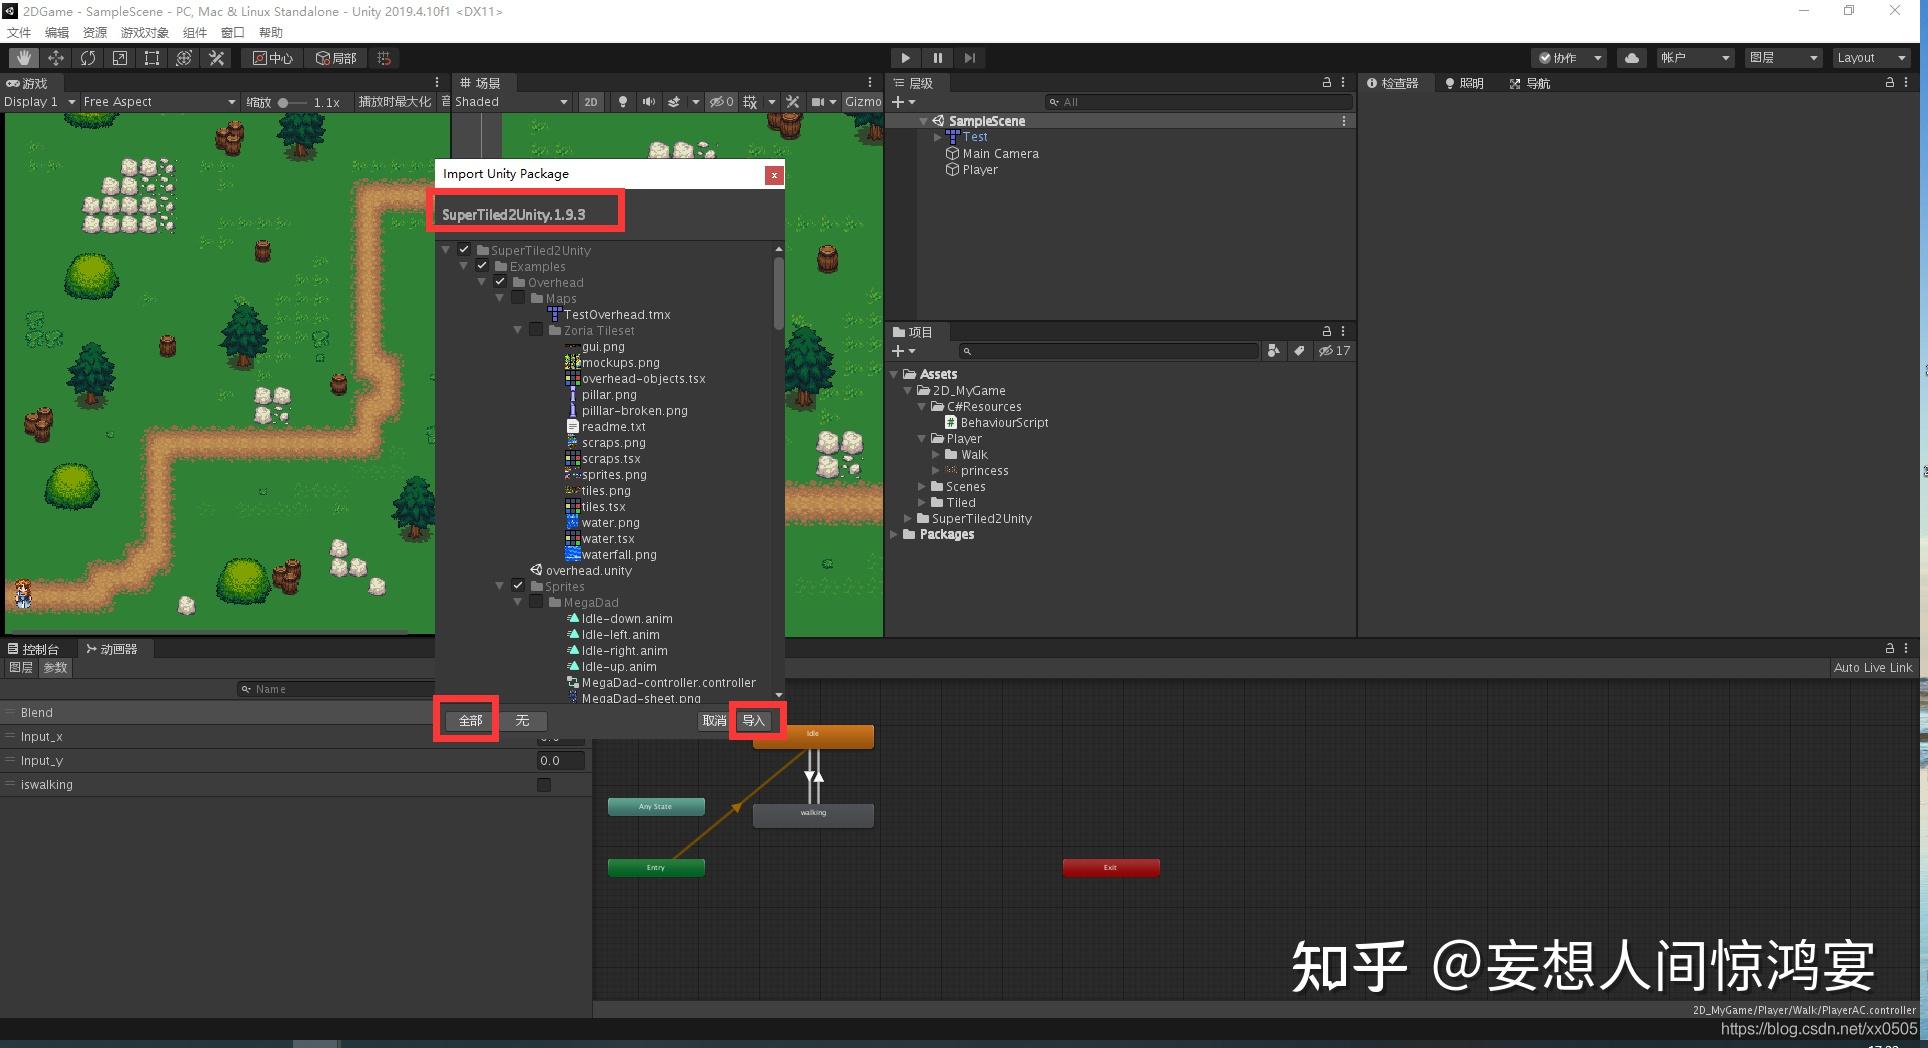Open the Shaded draw mode dropdown

point(510,101)
